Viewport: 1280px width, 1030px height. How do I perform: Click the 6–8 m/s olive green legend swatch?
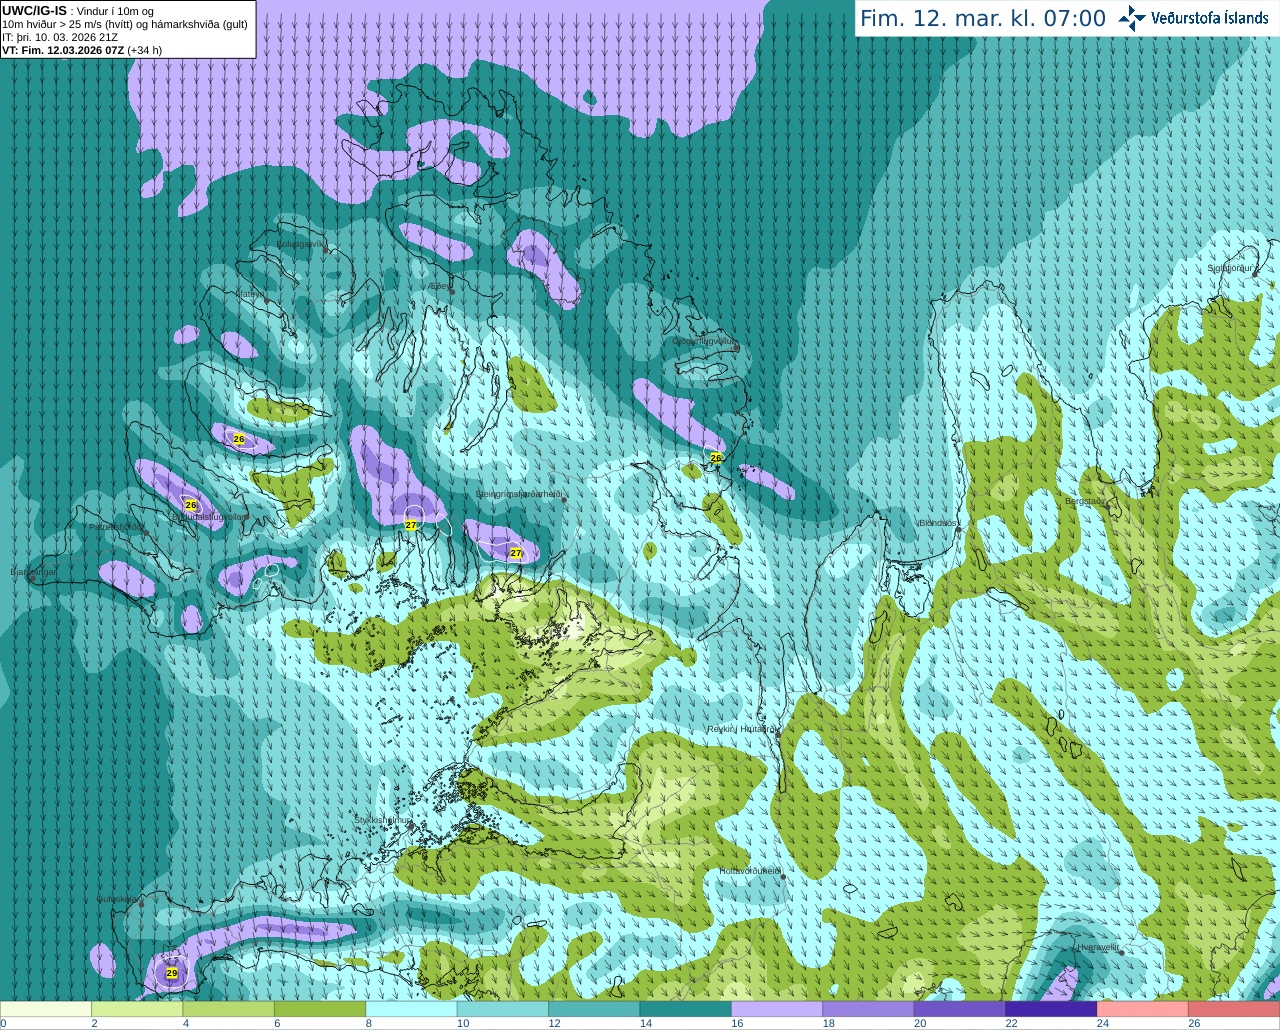(320, 1009)
